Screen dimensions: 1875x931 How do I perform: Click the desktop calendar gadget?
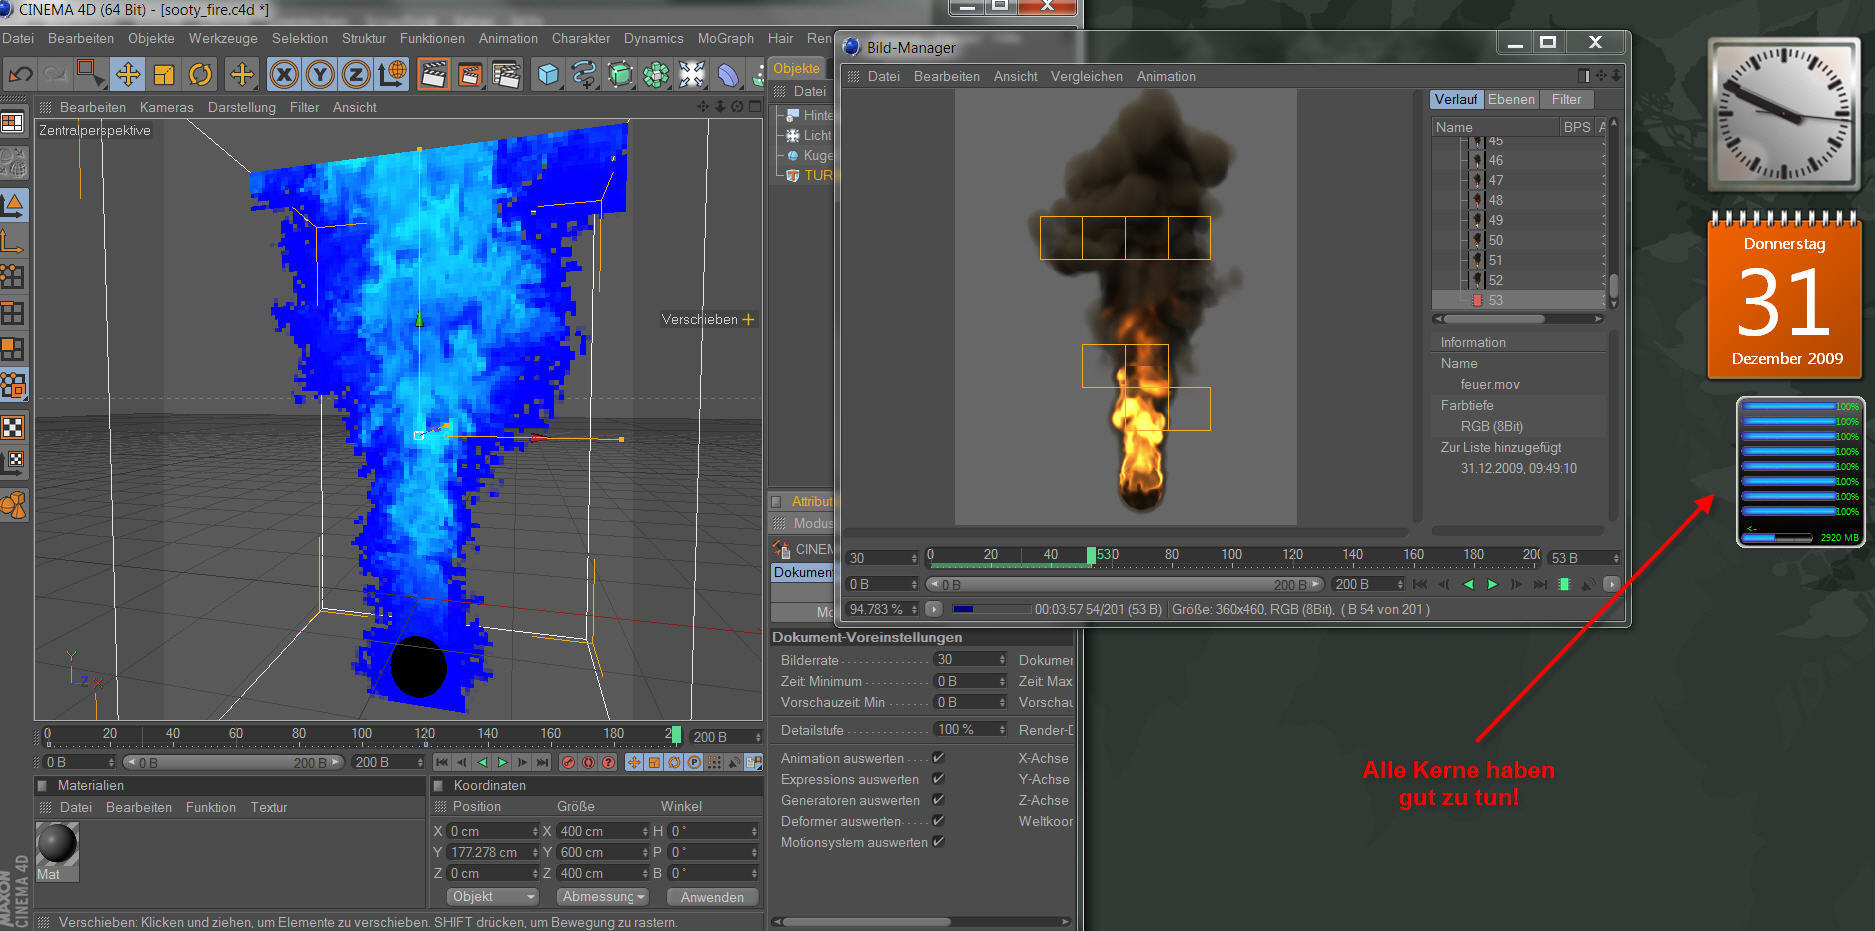1785,297
